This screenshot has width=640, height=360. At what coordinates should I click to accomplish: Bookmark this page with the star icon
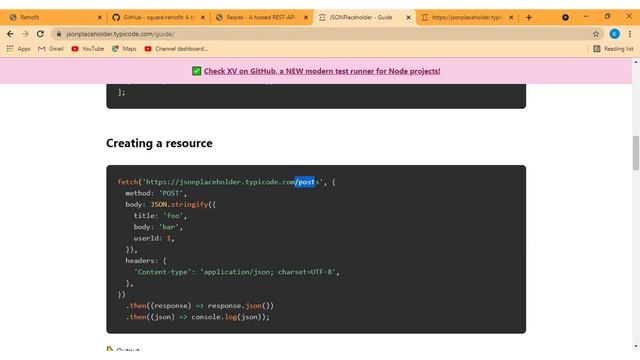pyautogui.click(x=596, y=34)
